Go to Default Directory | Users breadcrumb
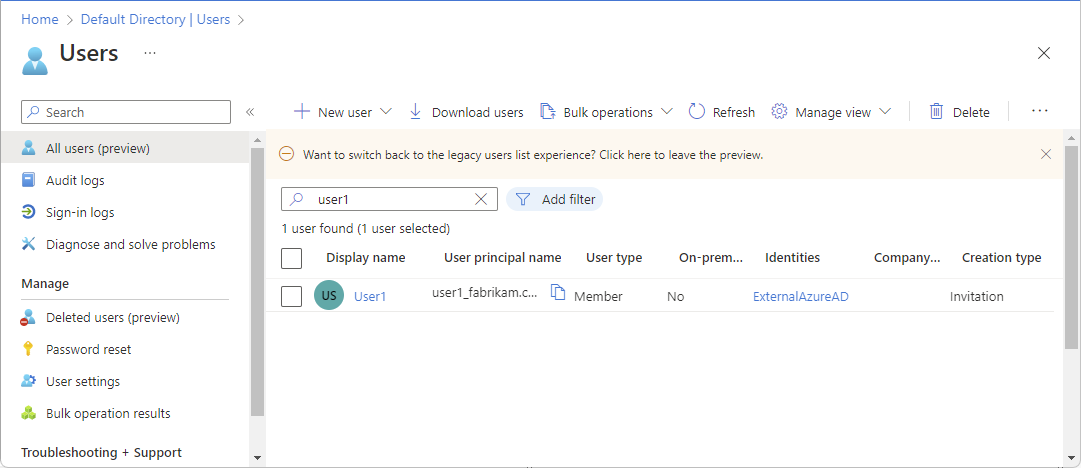The height and width of the screenshot is (468, 1081). coord(155,19)
